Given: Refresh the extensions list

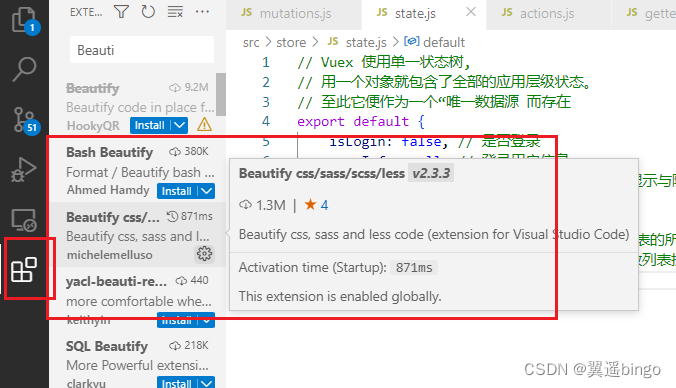Looking at the screenshot, I should 148,12.
